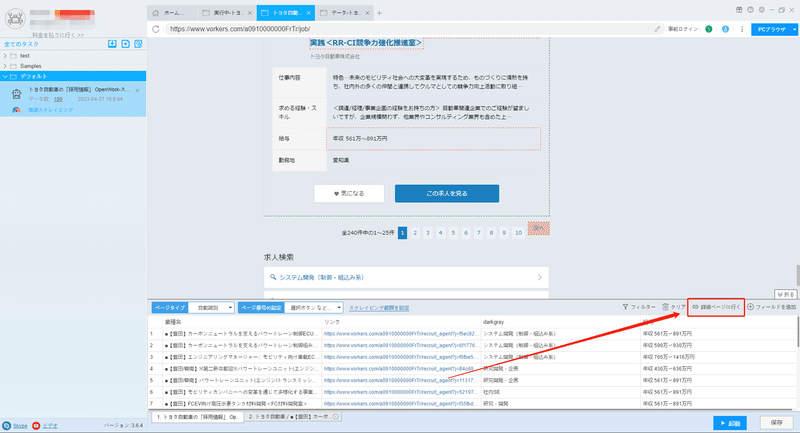Open 料金を払うに行く link
This screenshot has height=433, width=800.
58,35
